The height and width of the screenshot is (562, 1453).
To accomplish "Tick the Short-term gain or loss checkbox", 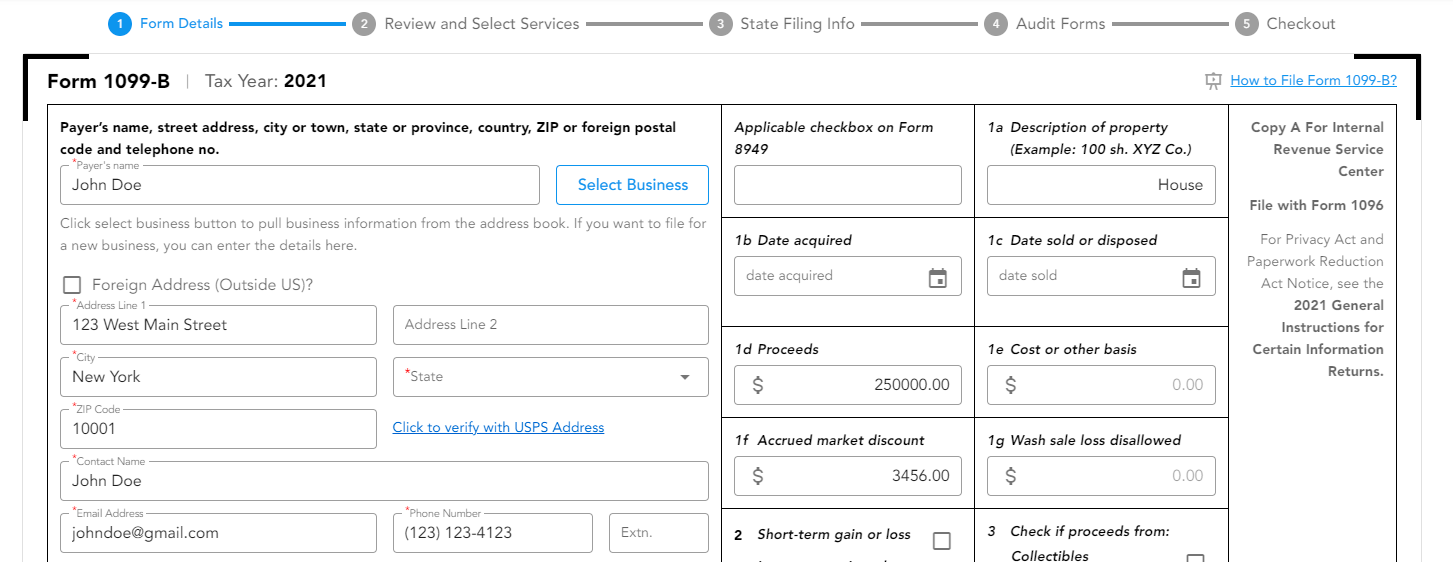I will (941, 541).
